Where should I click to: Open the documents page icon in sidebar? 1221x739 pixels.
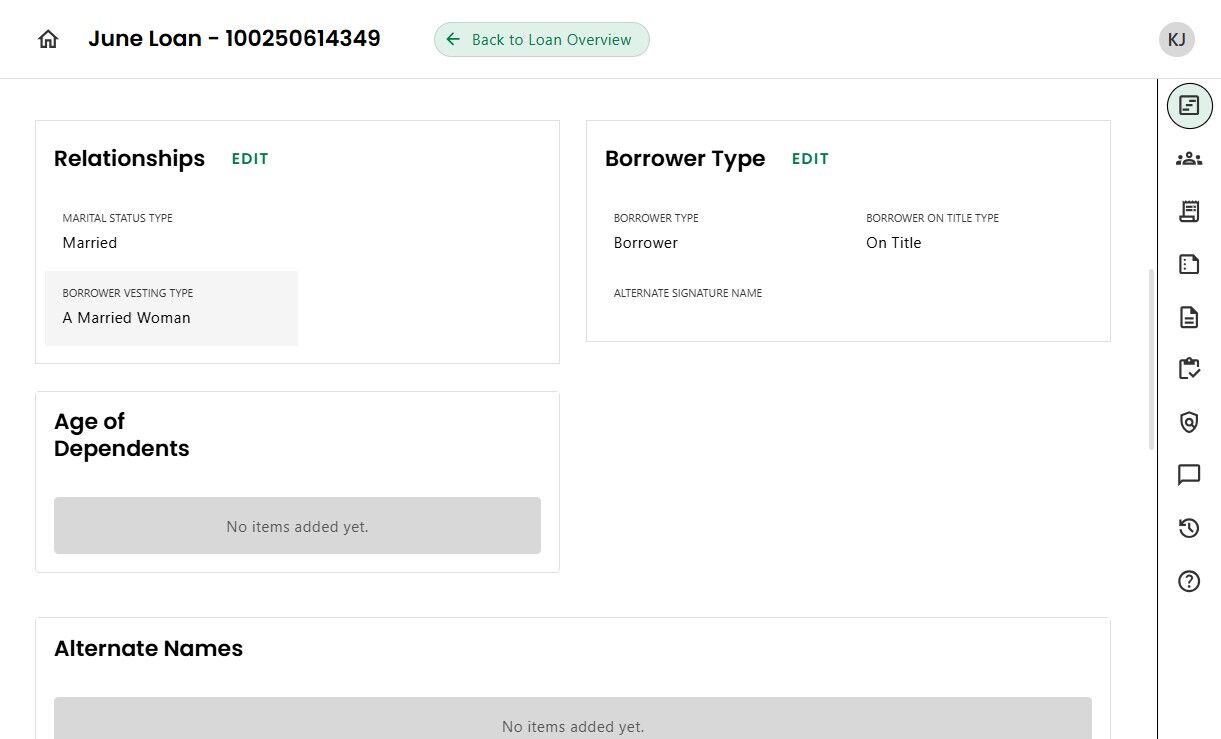1189,317
